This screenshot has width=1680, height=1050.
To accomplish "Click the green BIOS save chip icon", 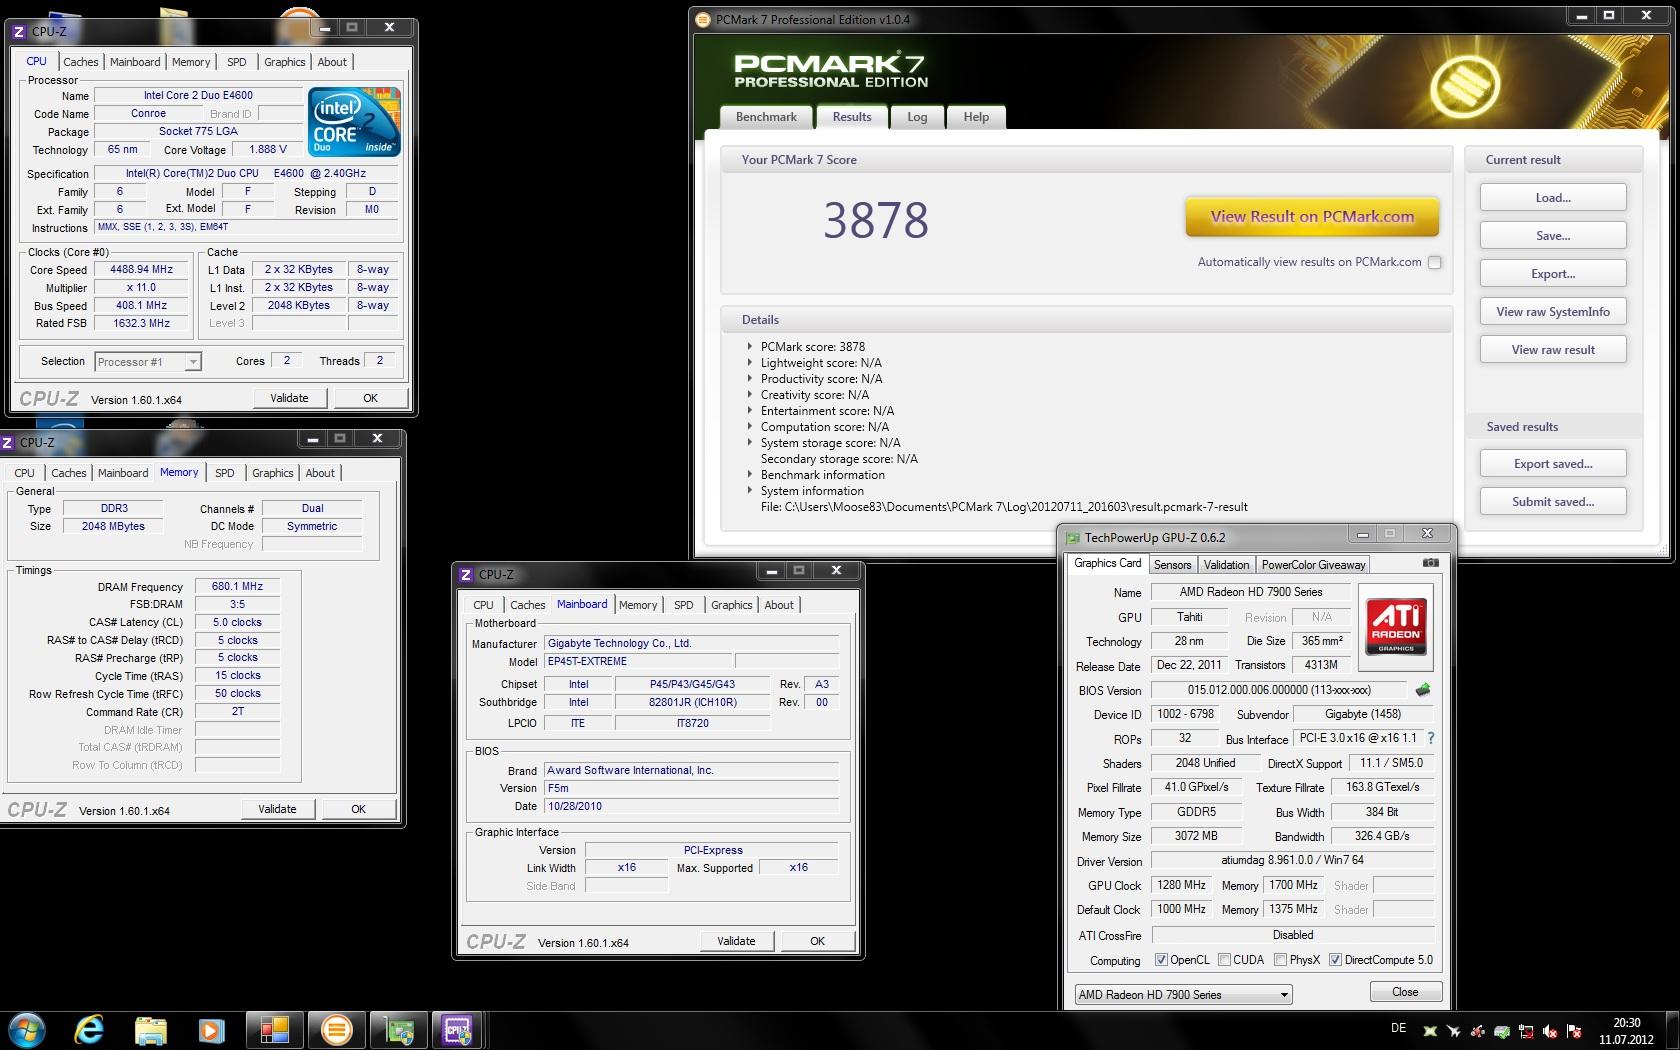I will [x=1423, y=690].
